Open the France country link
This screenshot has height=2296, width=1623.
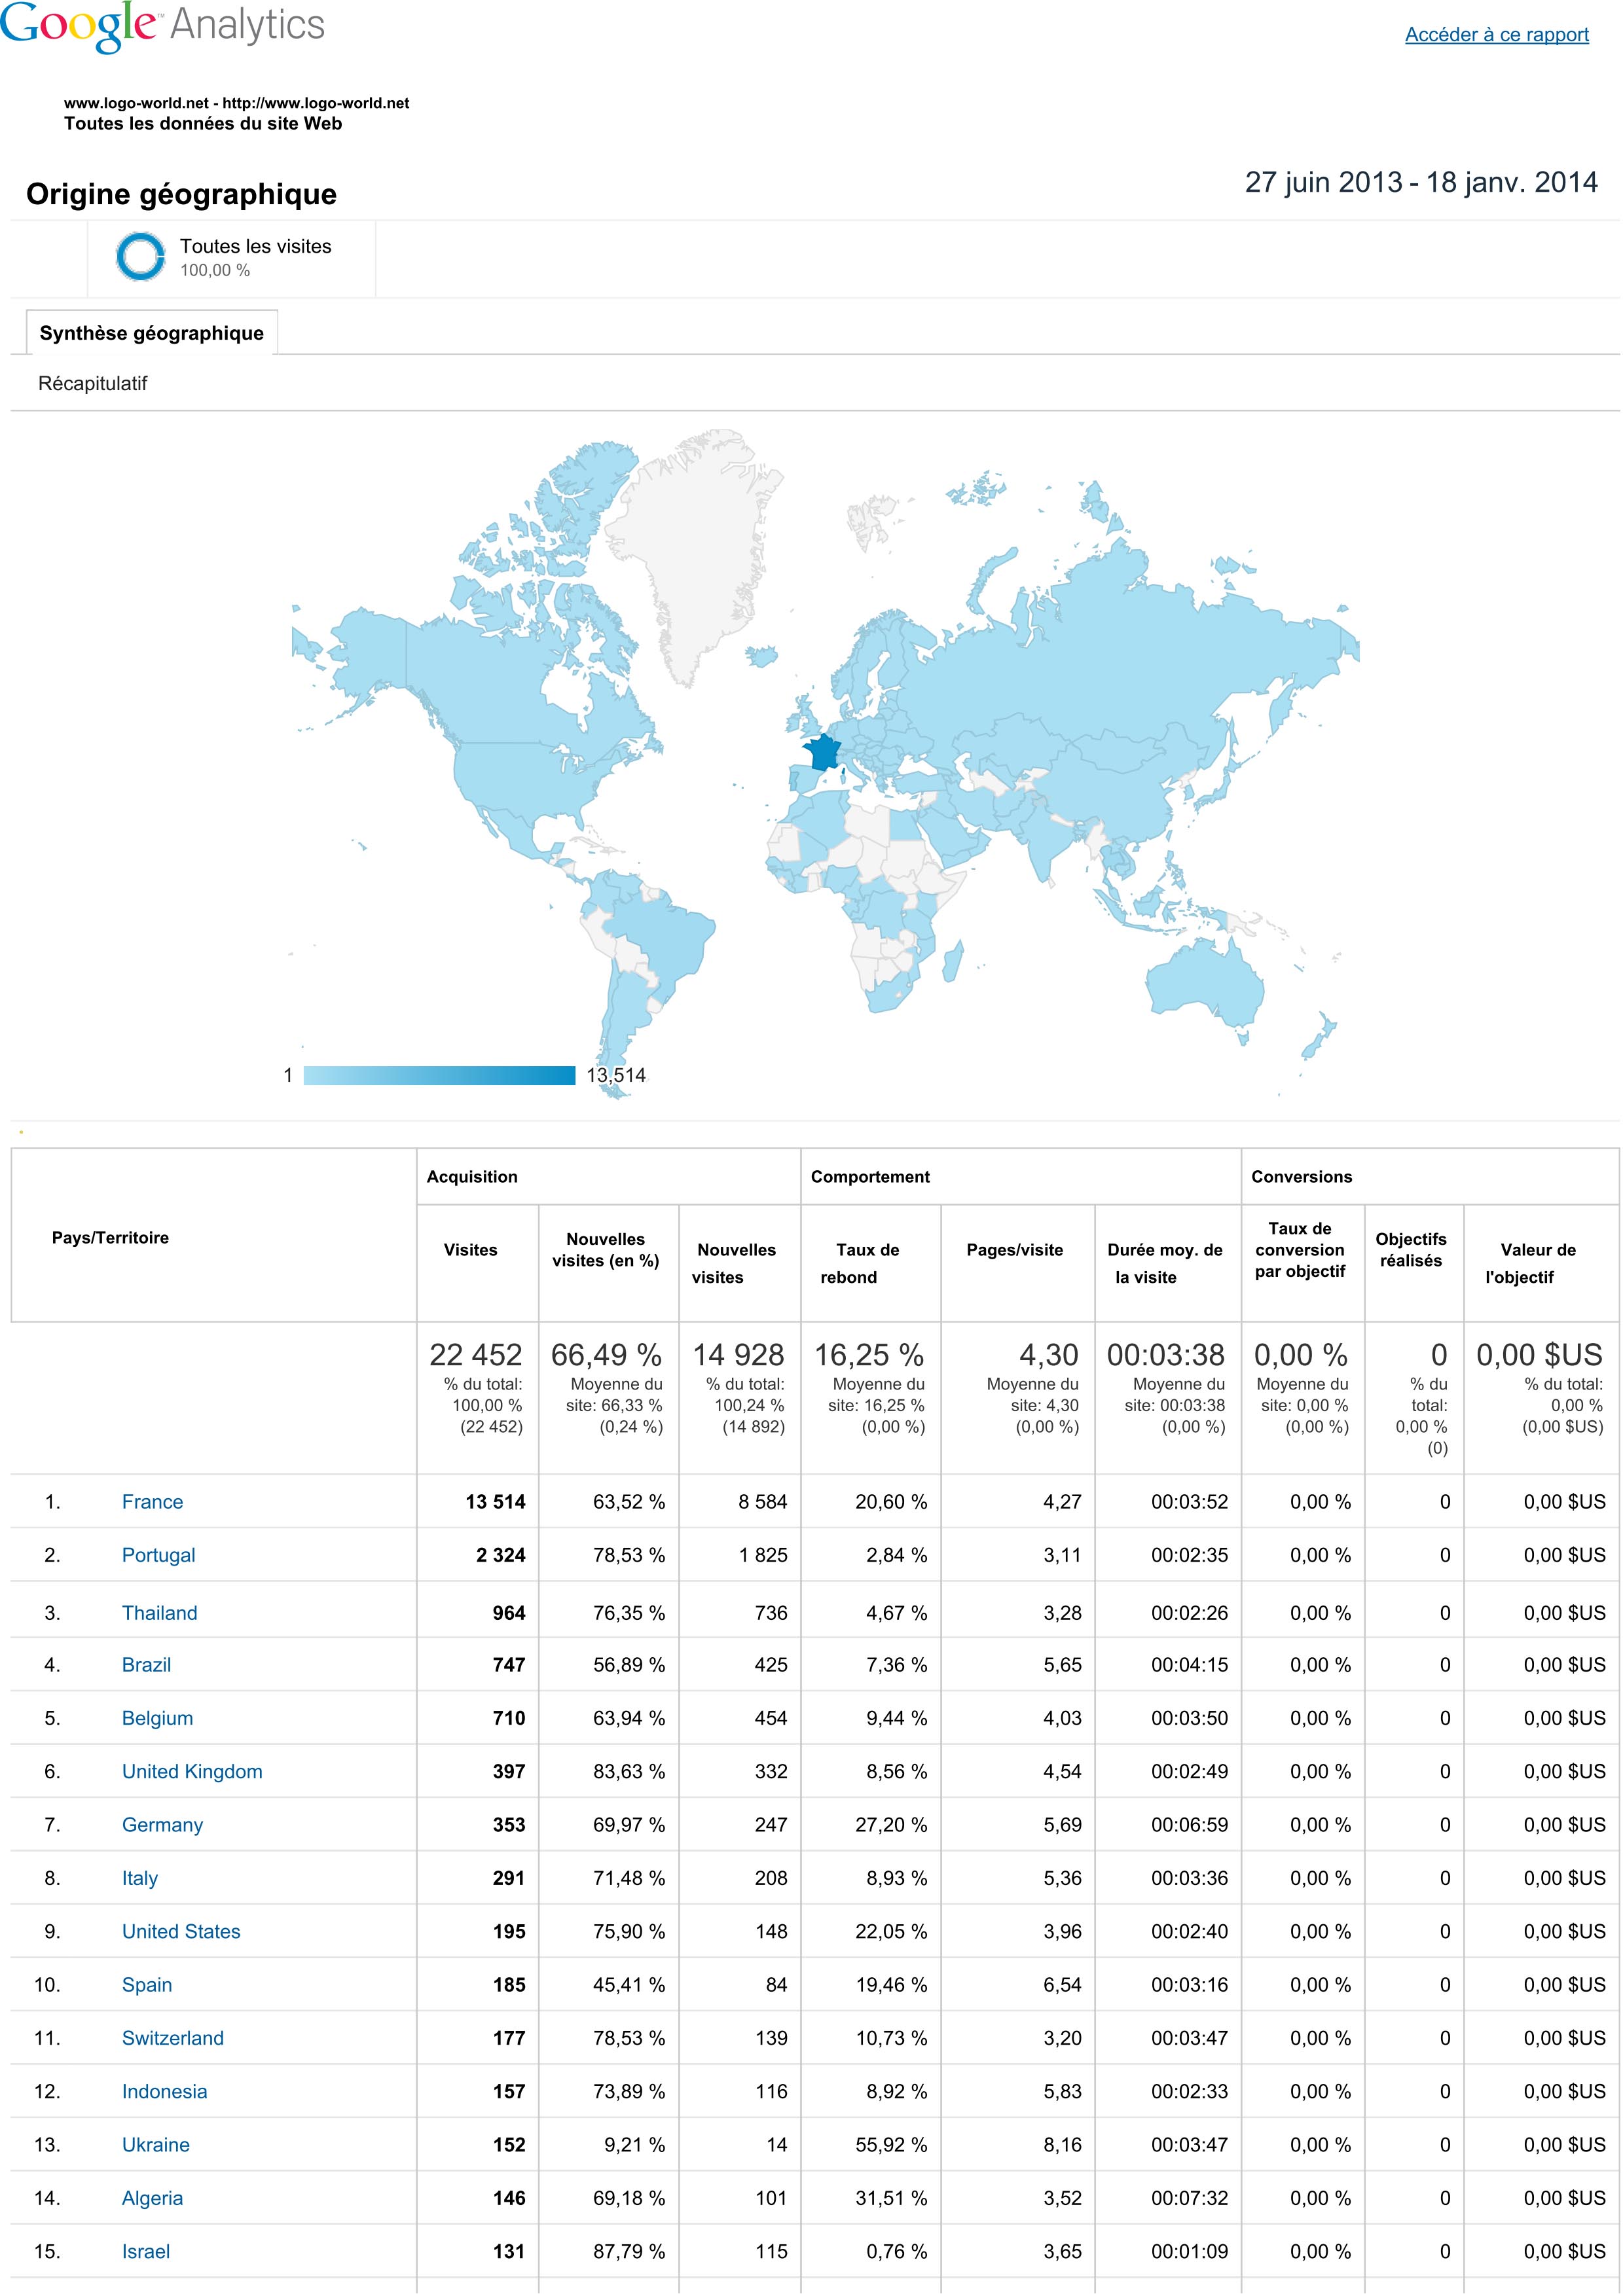152,1502
